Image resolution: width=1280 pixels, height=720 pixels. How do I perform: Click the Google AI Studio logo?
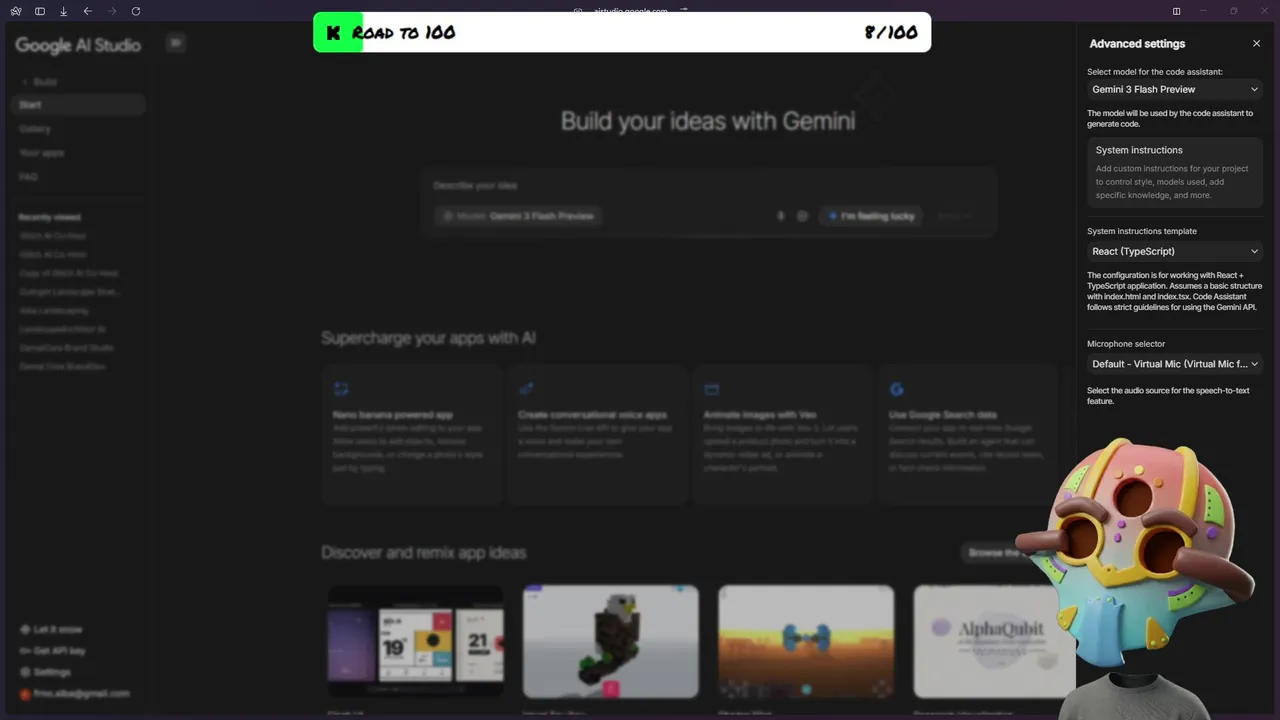(78, 45)
